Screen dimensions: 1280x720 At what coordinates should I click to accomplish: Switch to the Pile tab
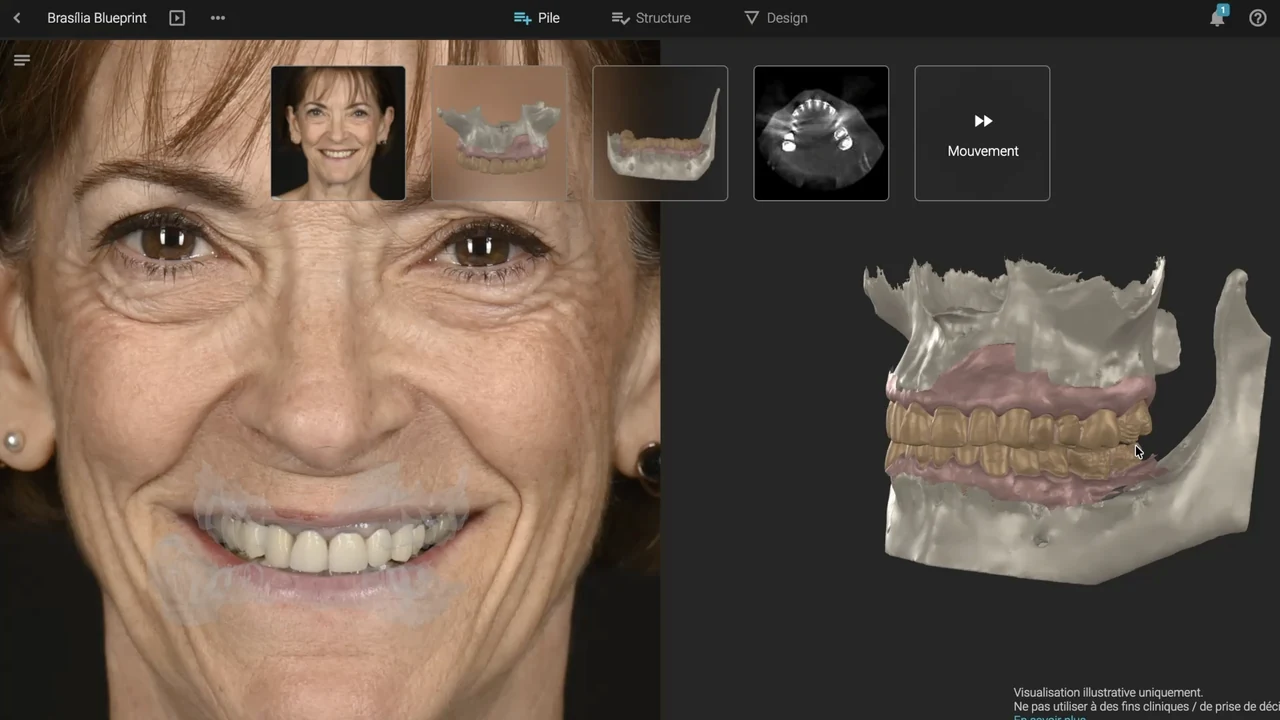[536, 18]
